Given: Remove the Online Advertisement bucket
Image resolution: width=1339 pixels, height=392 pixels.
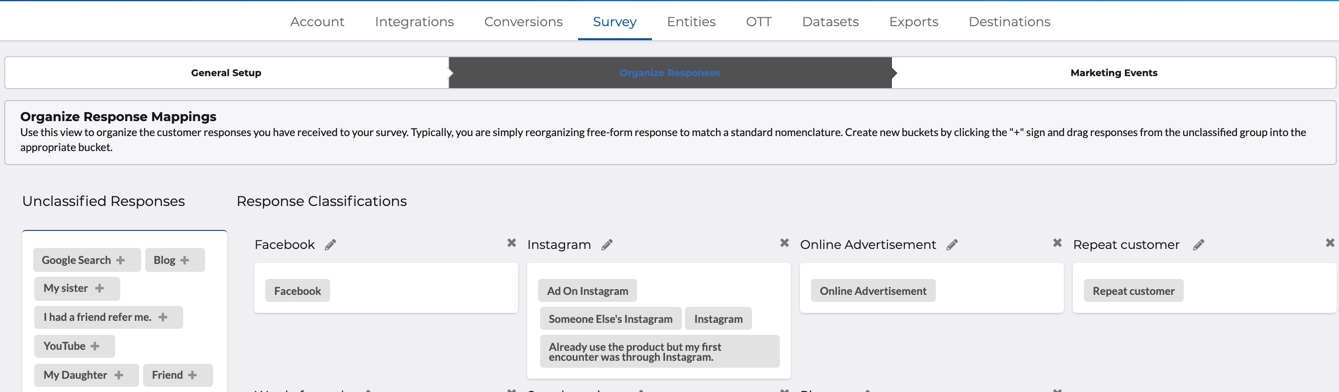Looking at the screenshot, I should 1057,243.
